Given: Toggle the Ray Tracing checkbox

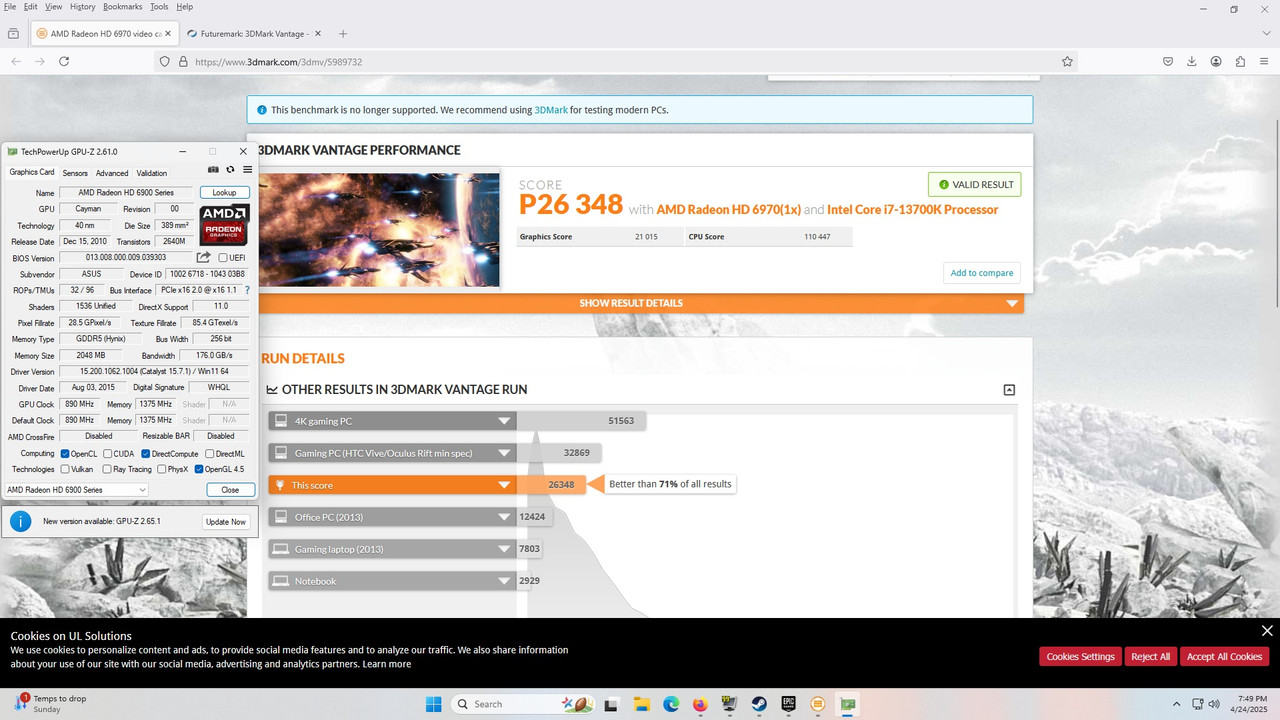Looking at the screenshot, I should click(107, 469).
